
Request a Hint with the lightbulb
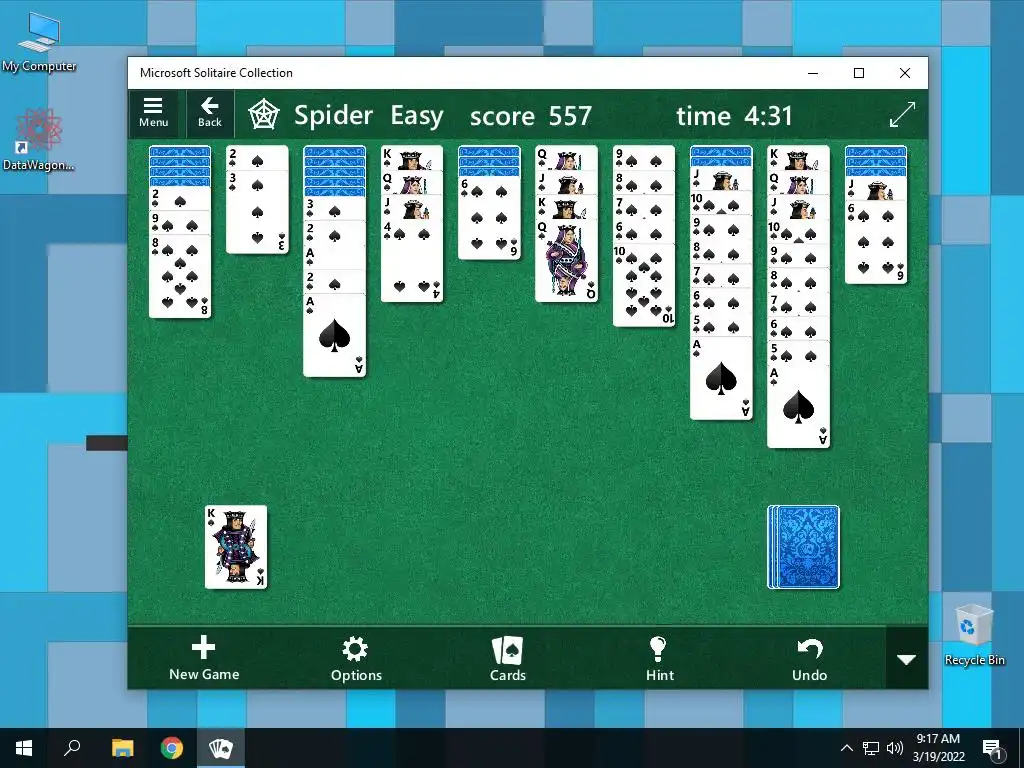[659, 658]
